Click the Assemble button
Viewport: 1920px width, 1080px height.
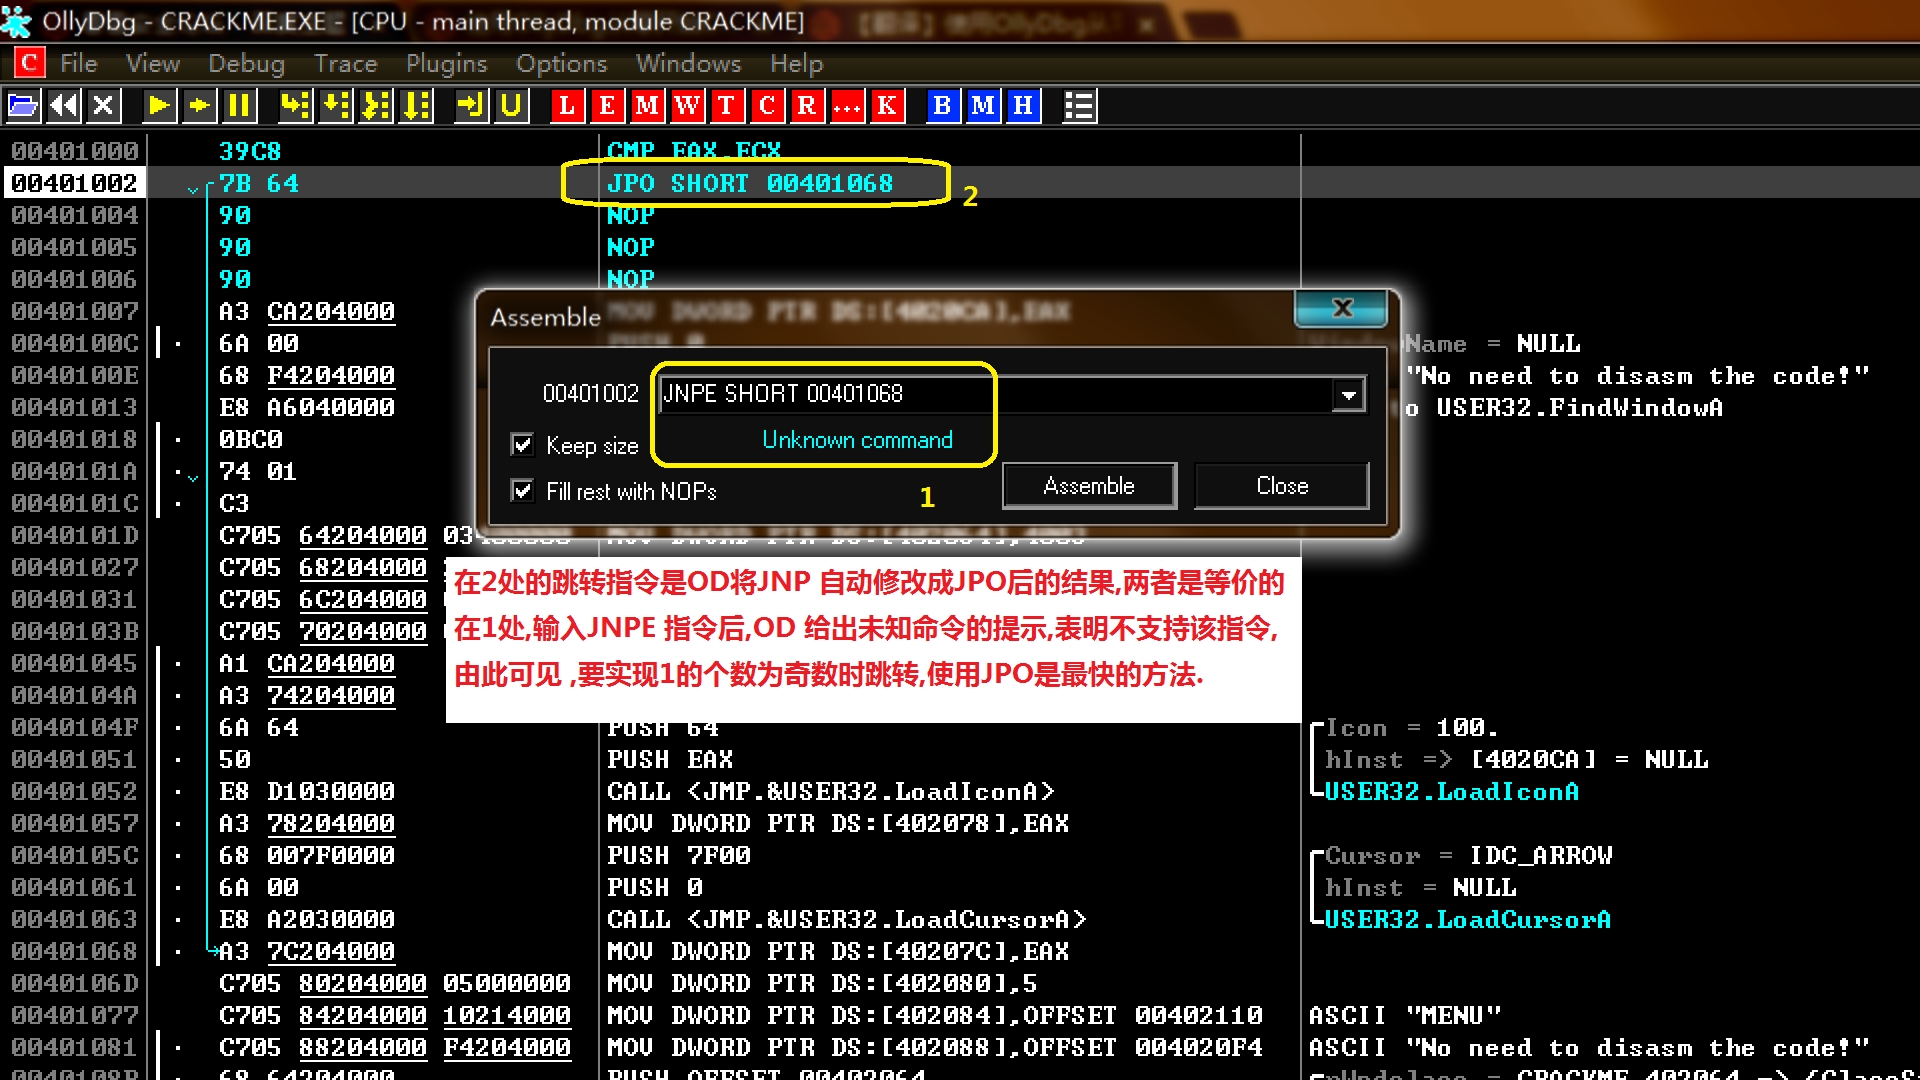coord(1089,486)
